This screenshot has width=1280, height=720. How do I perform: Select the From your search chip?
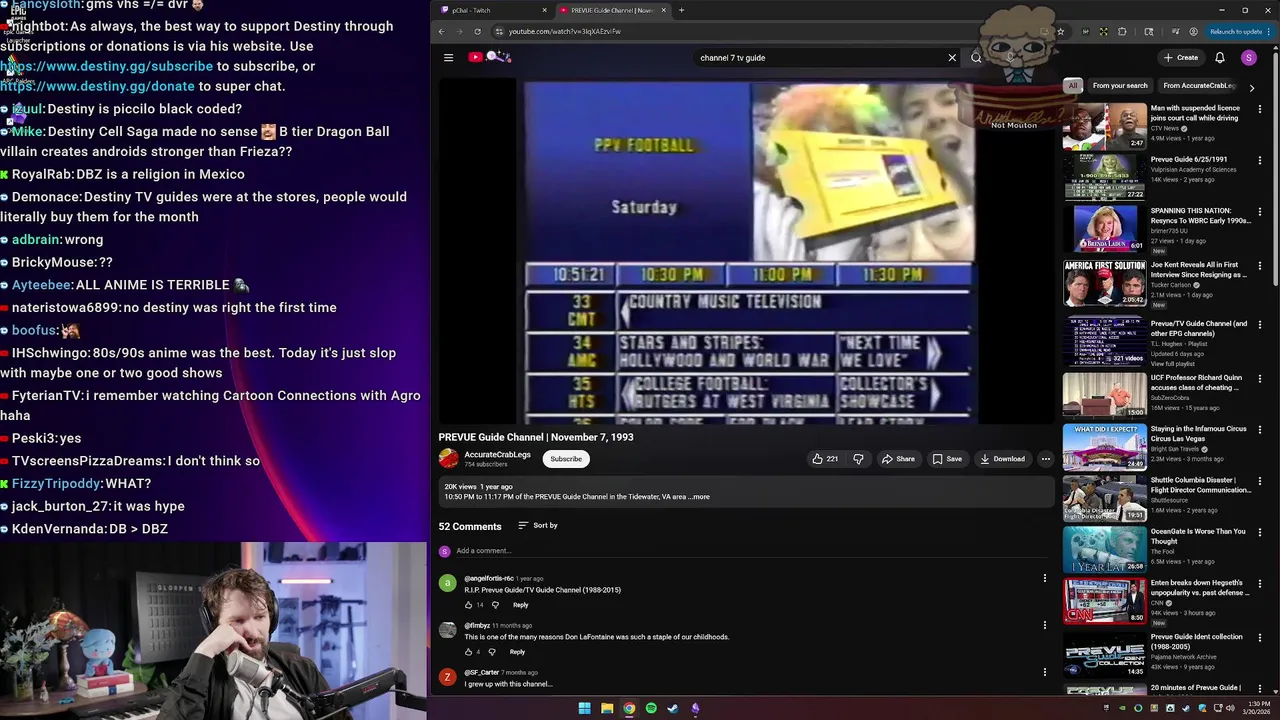point(1120,86)
